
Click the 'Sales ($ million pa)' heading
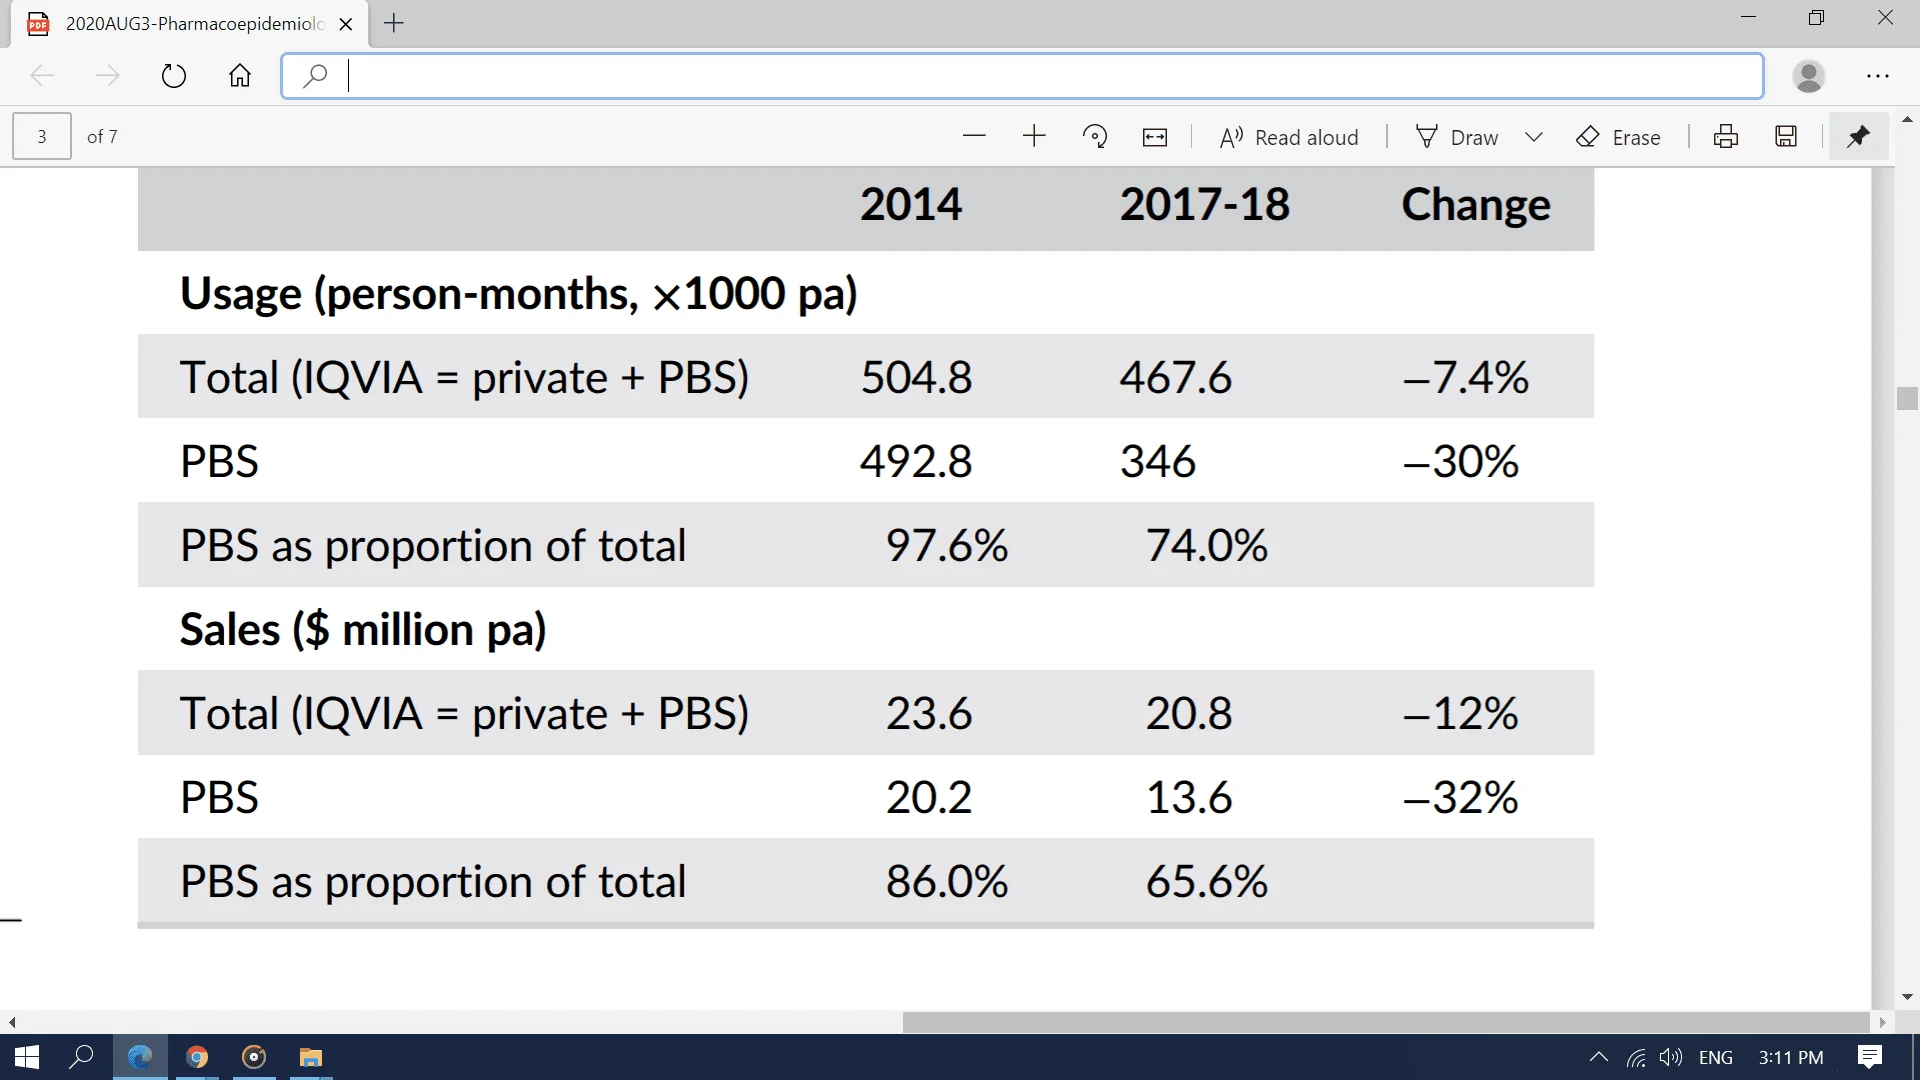pos(363,630)
